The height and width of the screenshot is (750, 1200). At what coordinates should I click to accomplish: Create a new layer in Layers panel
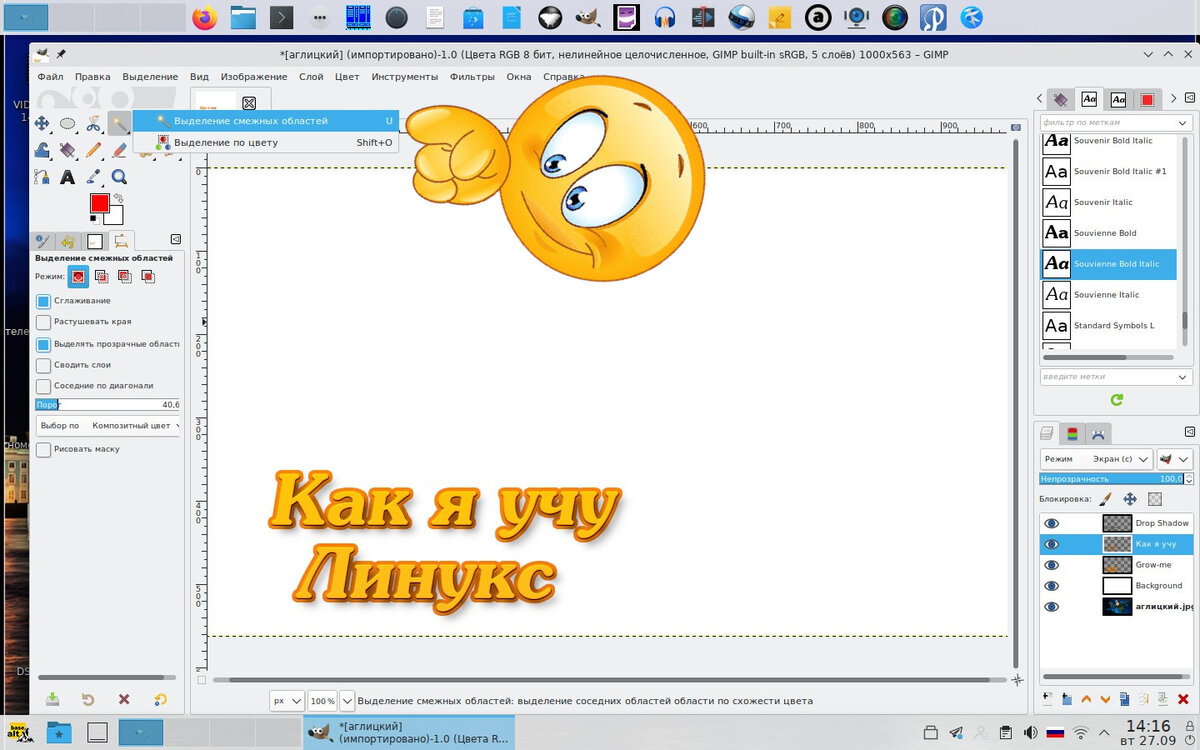(x=1048, y=698)
